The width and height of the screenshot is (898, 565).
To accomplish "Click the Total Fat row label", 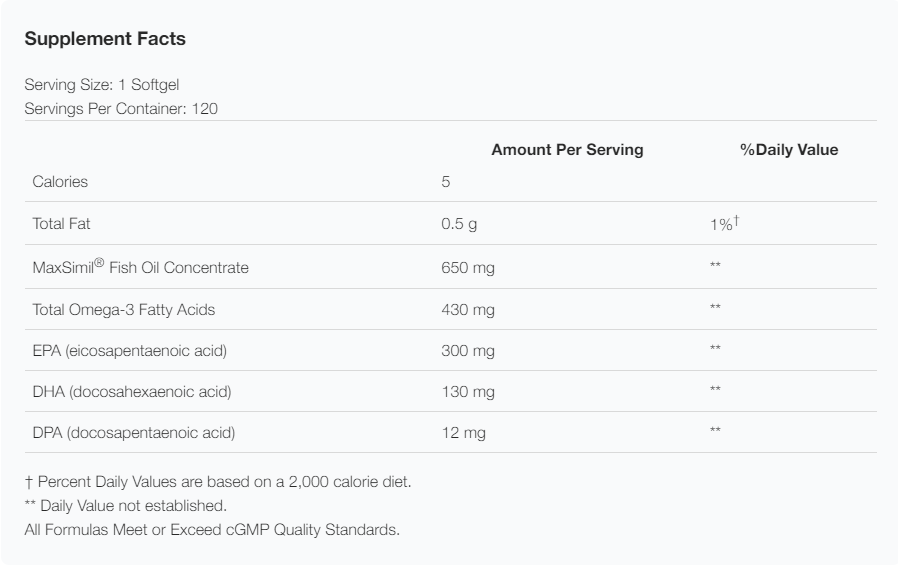I will pyautogui.click(x=62, y=224).
